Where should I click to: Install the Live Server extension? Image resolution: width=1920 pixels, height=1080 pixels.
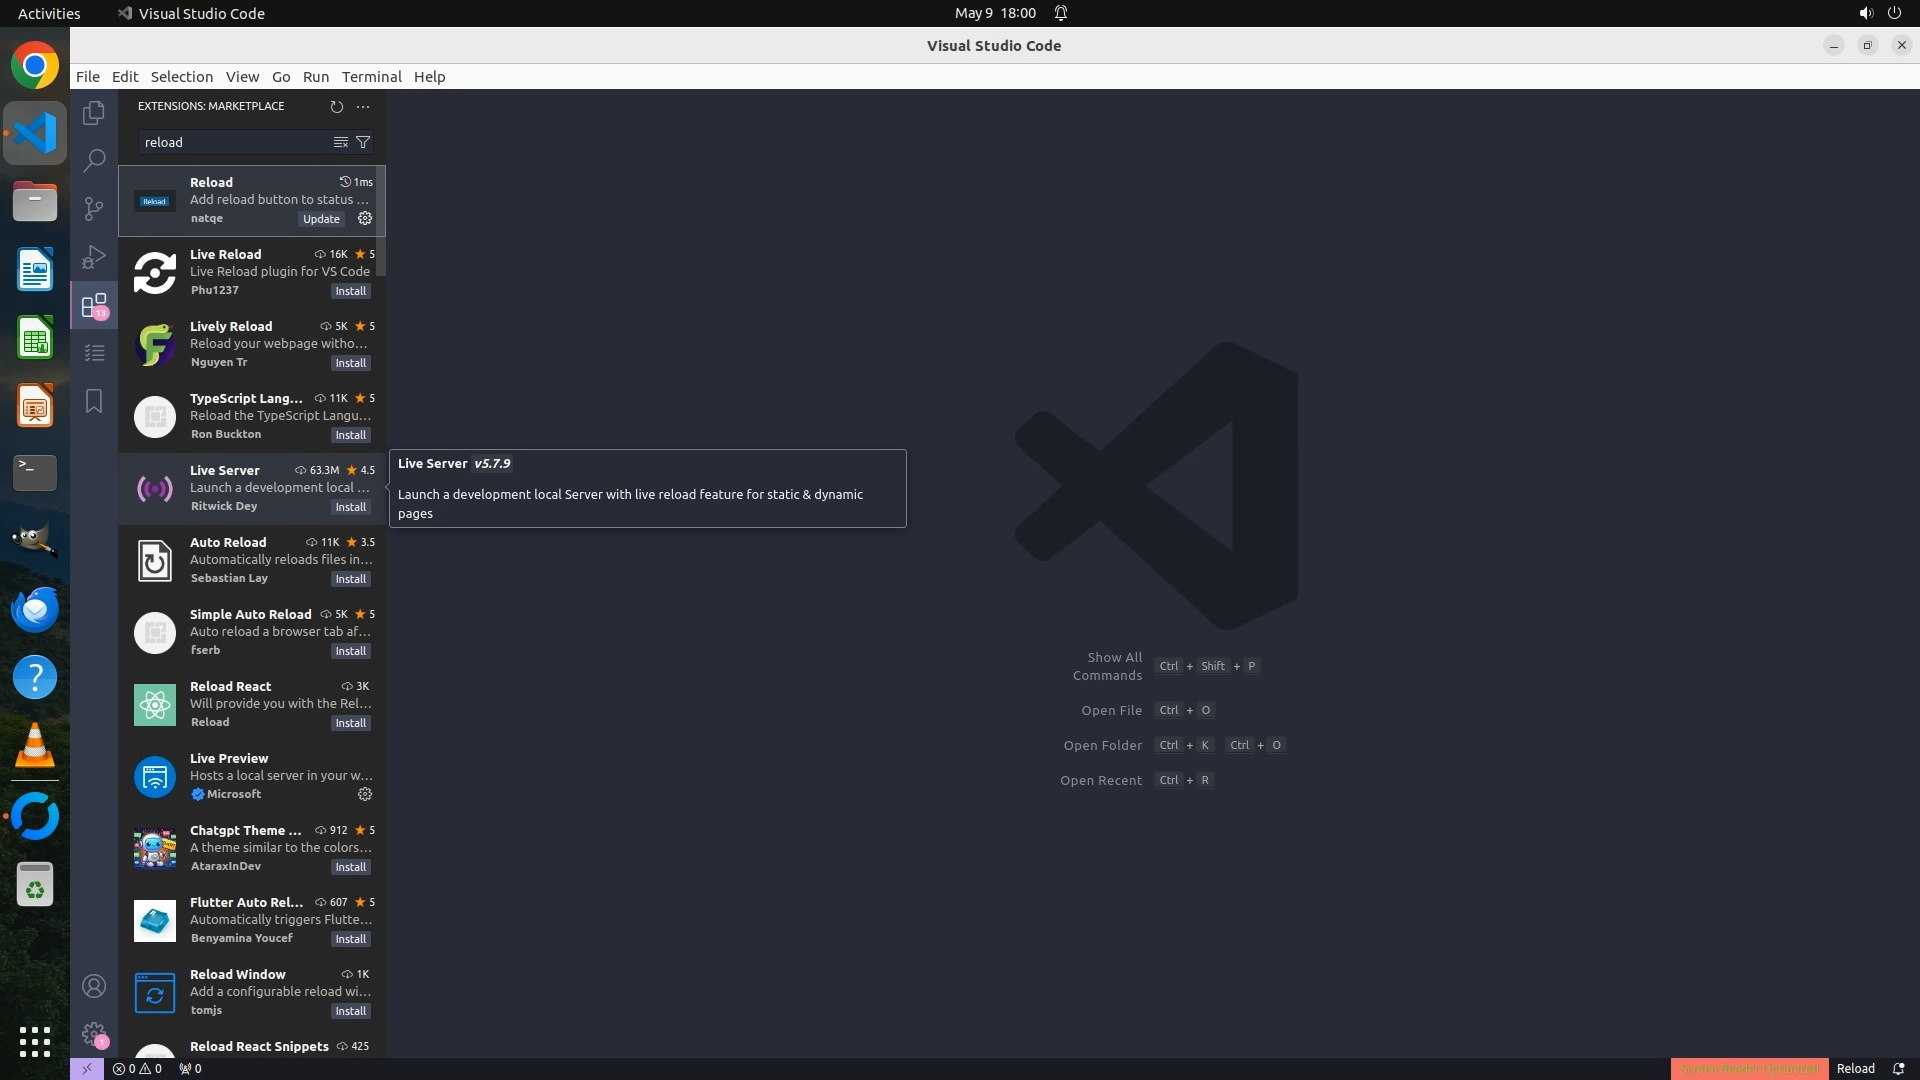pos(350,507)
